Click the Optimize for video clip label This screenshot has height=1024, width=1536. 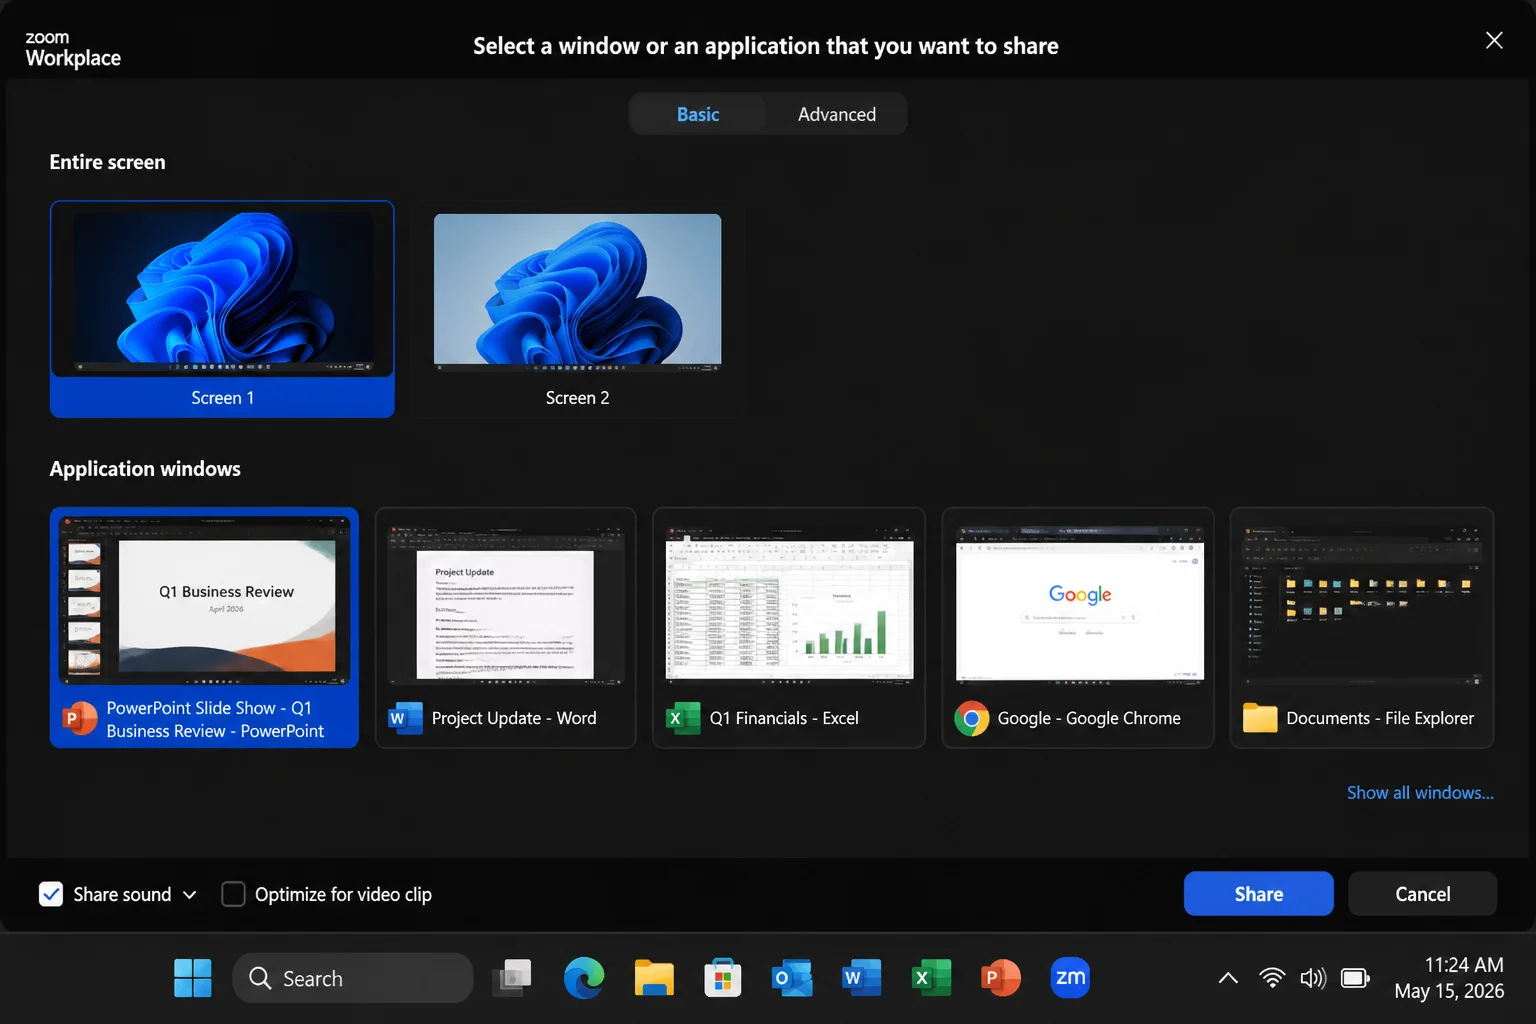343,894
